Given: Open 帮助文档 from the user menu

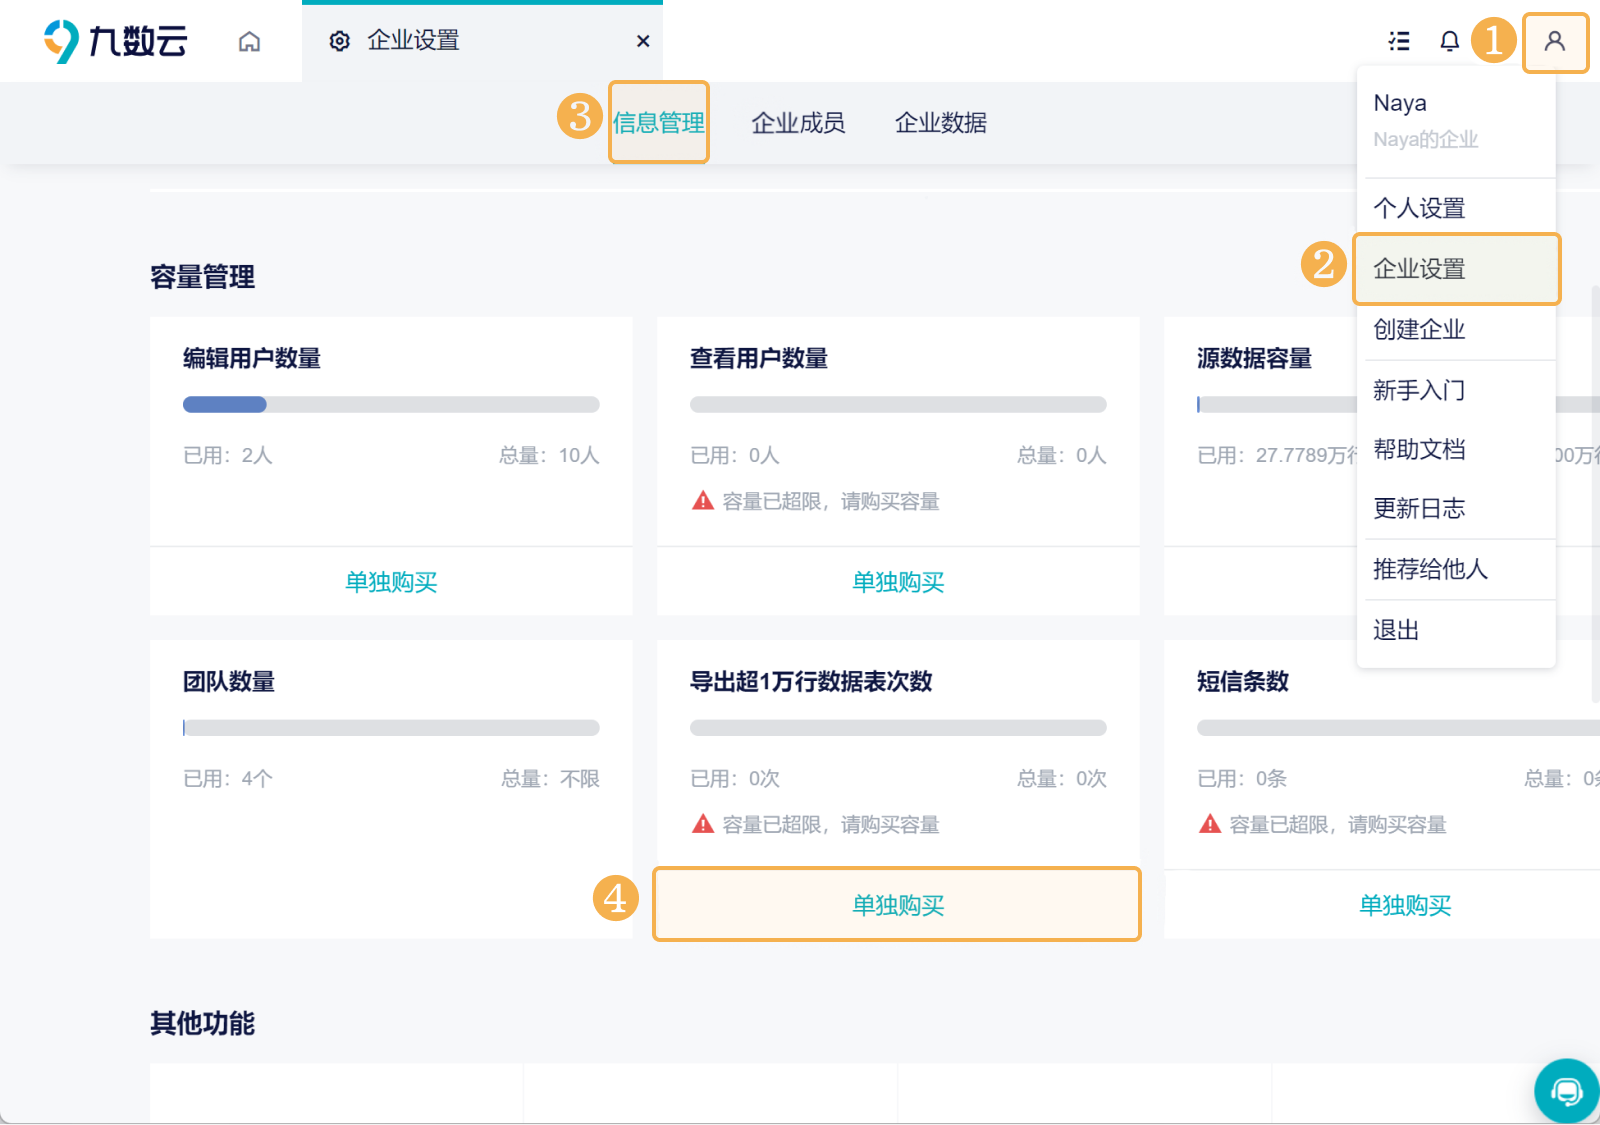Looking at the screenshot, I should coord(1418,449).
